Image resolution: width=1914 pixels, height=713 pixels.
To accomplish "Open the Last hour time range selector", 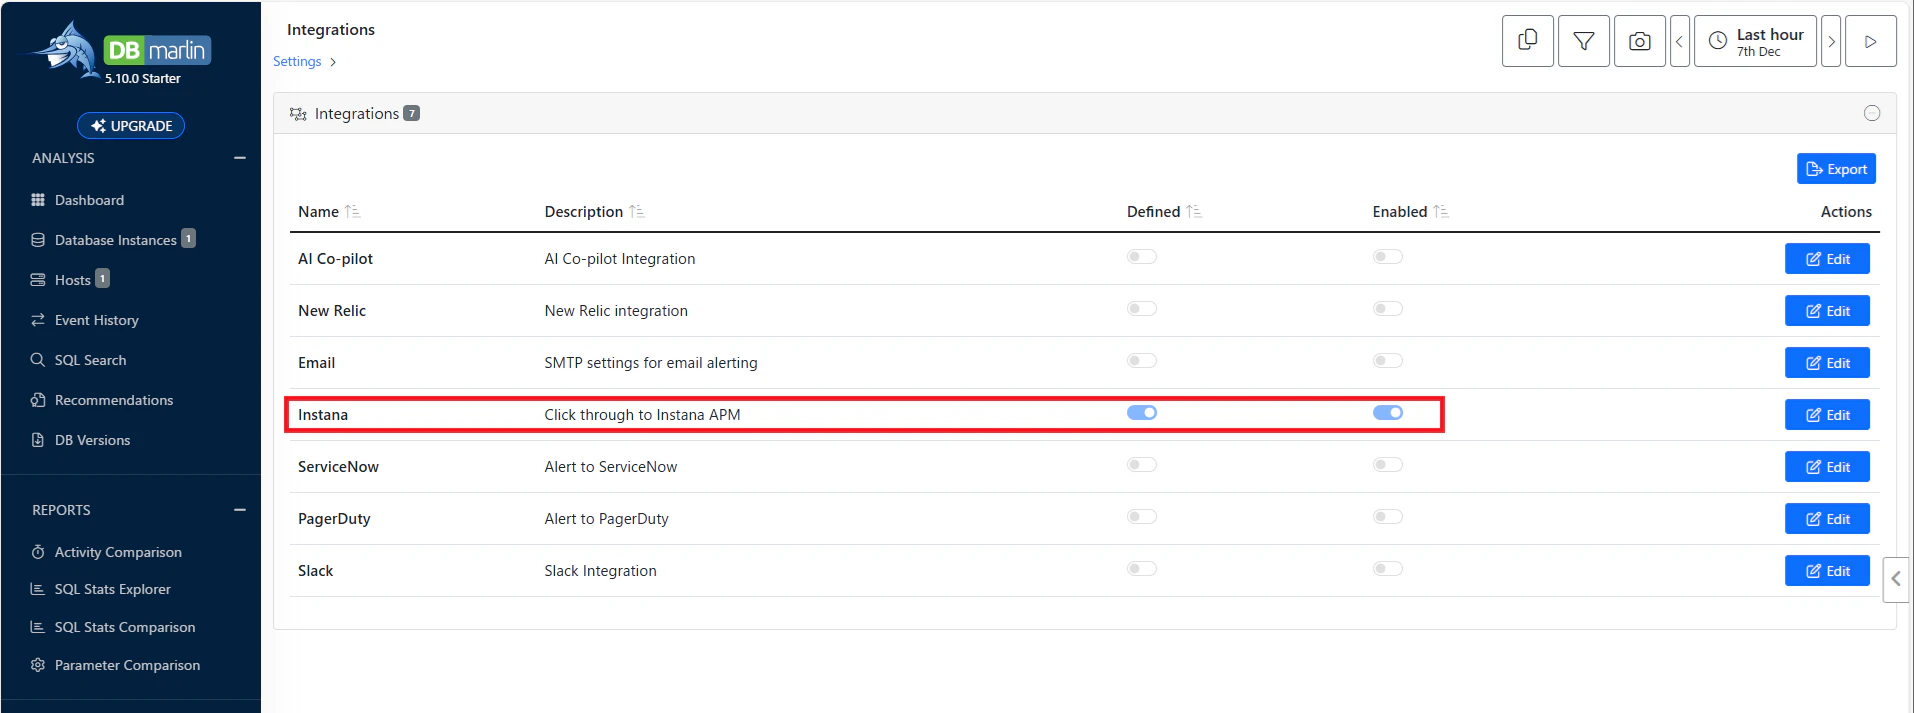I will click(1755, 41).
